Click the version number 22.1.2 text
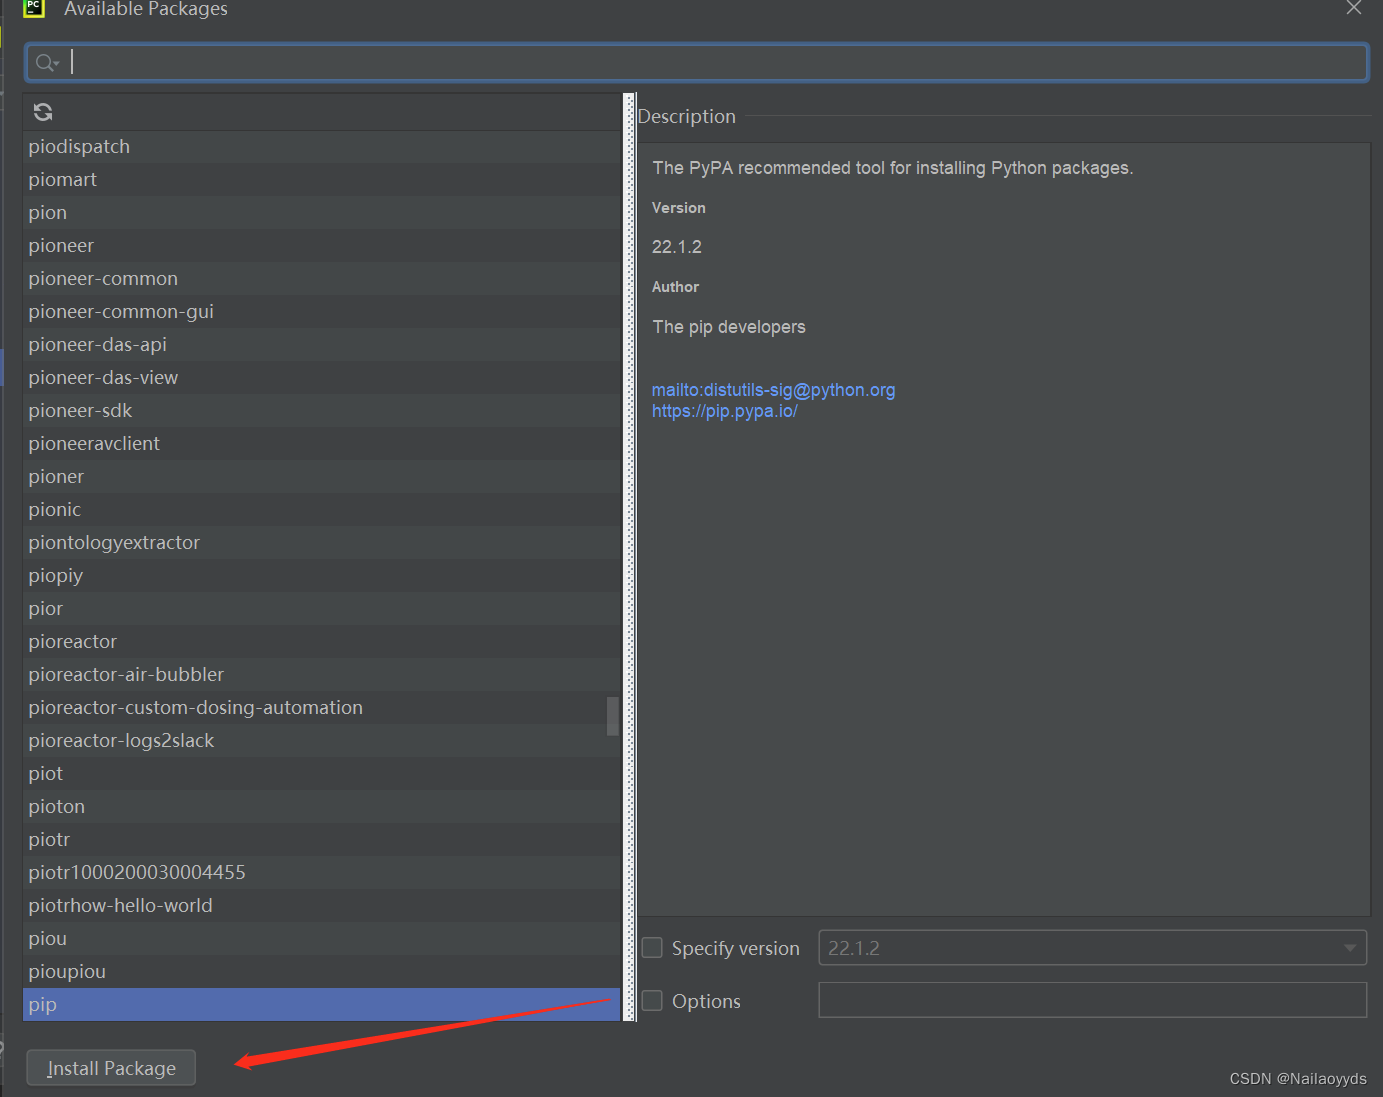This screenshot has width=1383, height=1097. (677, 247)
